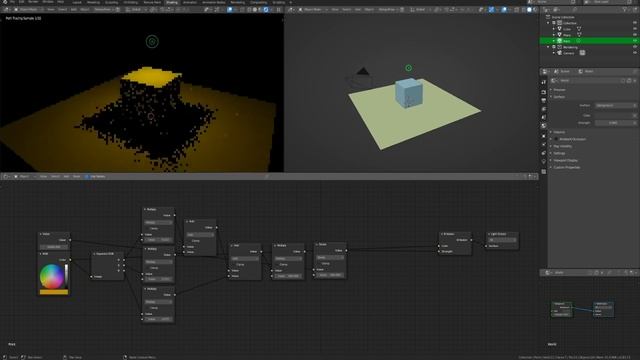
Task: Open the Light Output node target dropdown
Action: click(x=502, y=240)
